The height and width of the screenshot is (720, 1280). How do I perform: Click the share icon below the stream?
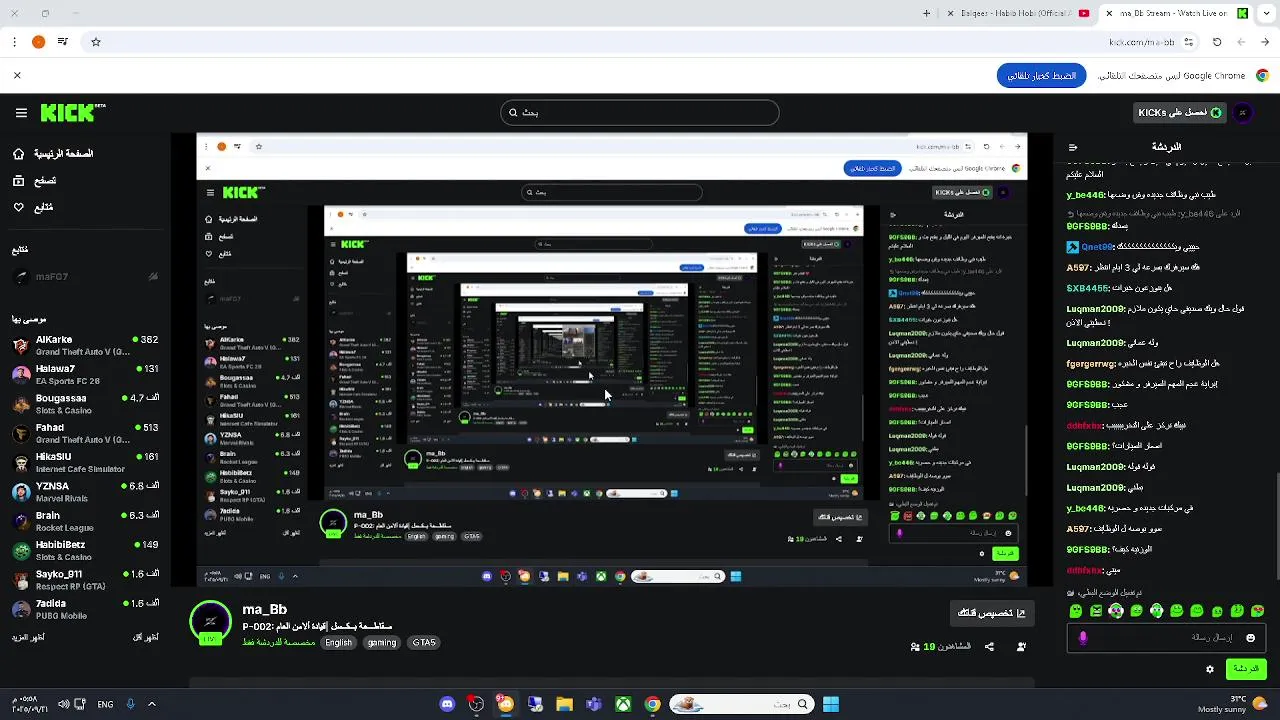[989, 647]
